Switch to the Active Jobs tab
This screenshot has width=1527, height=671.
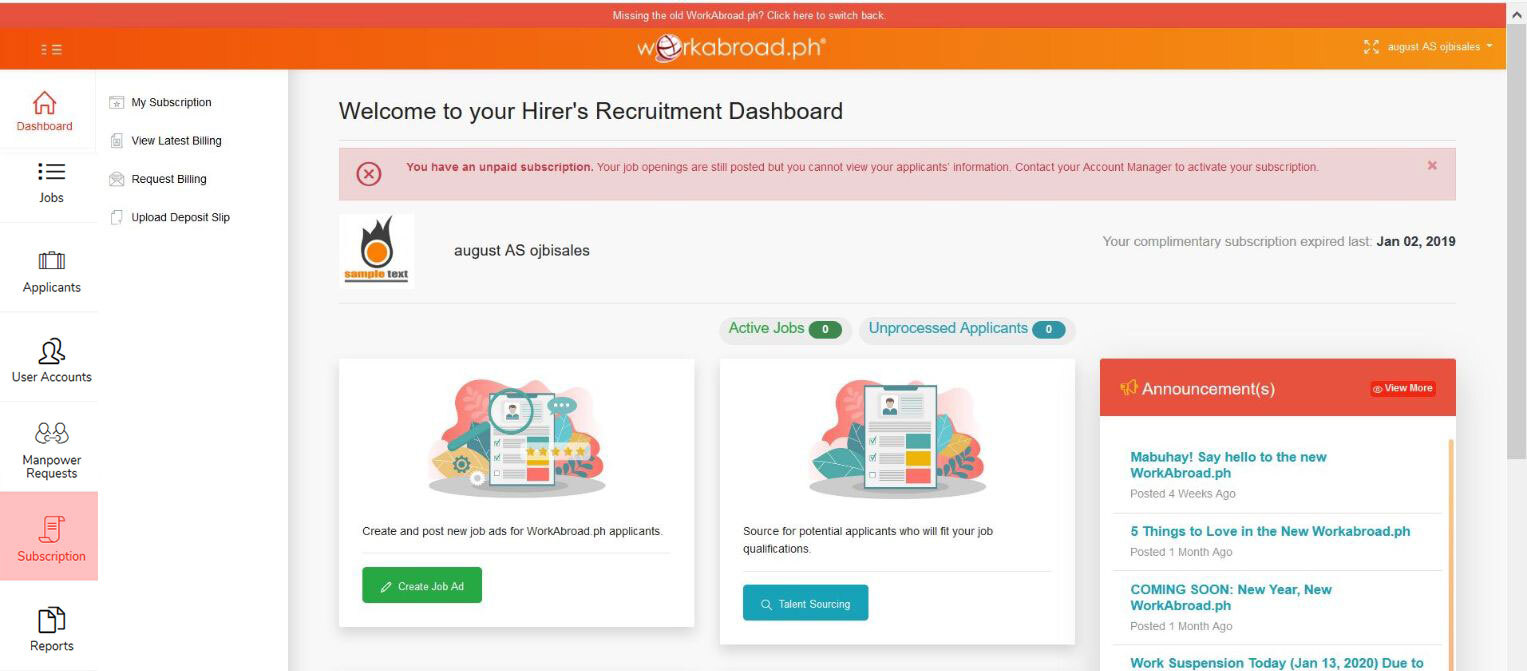784,328
